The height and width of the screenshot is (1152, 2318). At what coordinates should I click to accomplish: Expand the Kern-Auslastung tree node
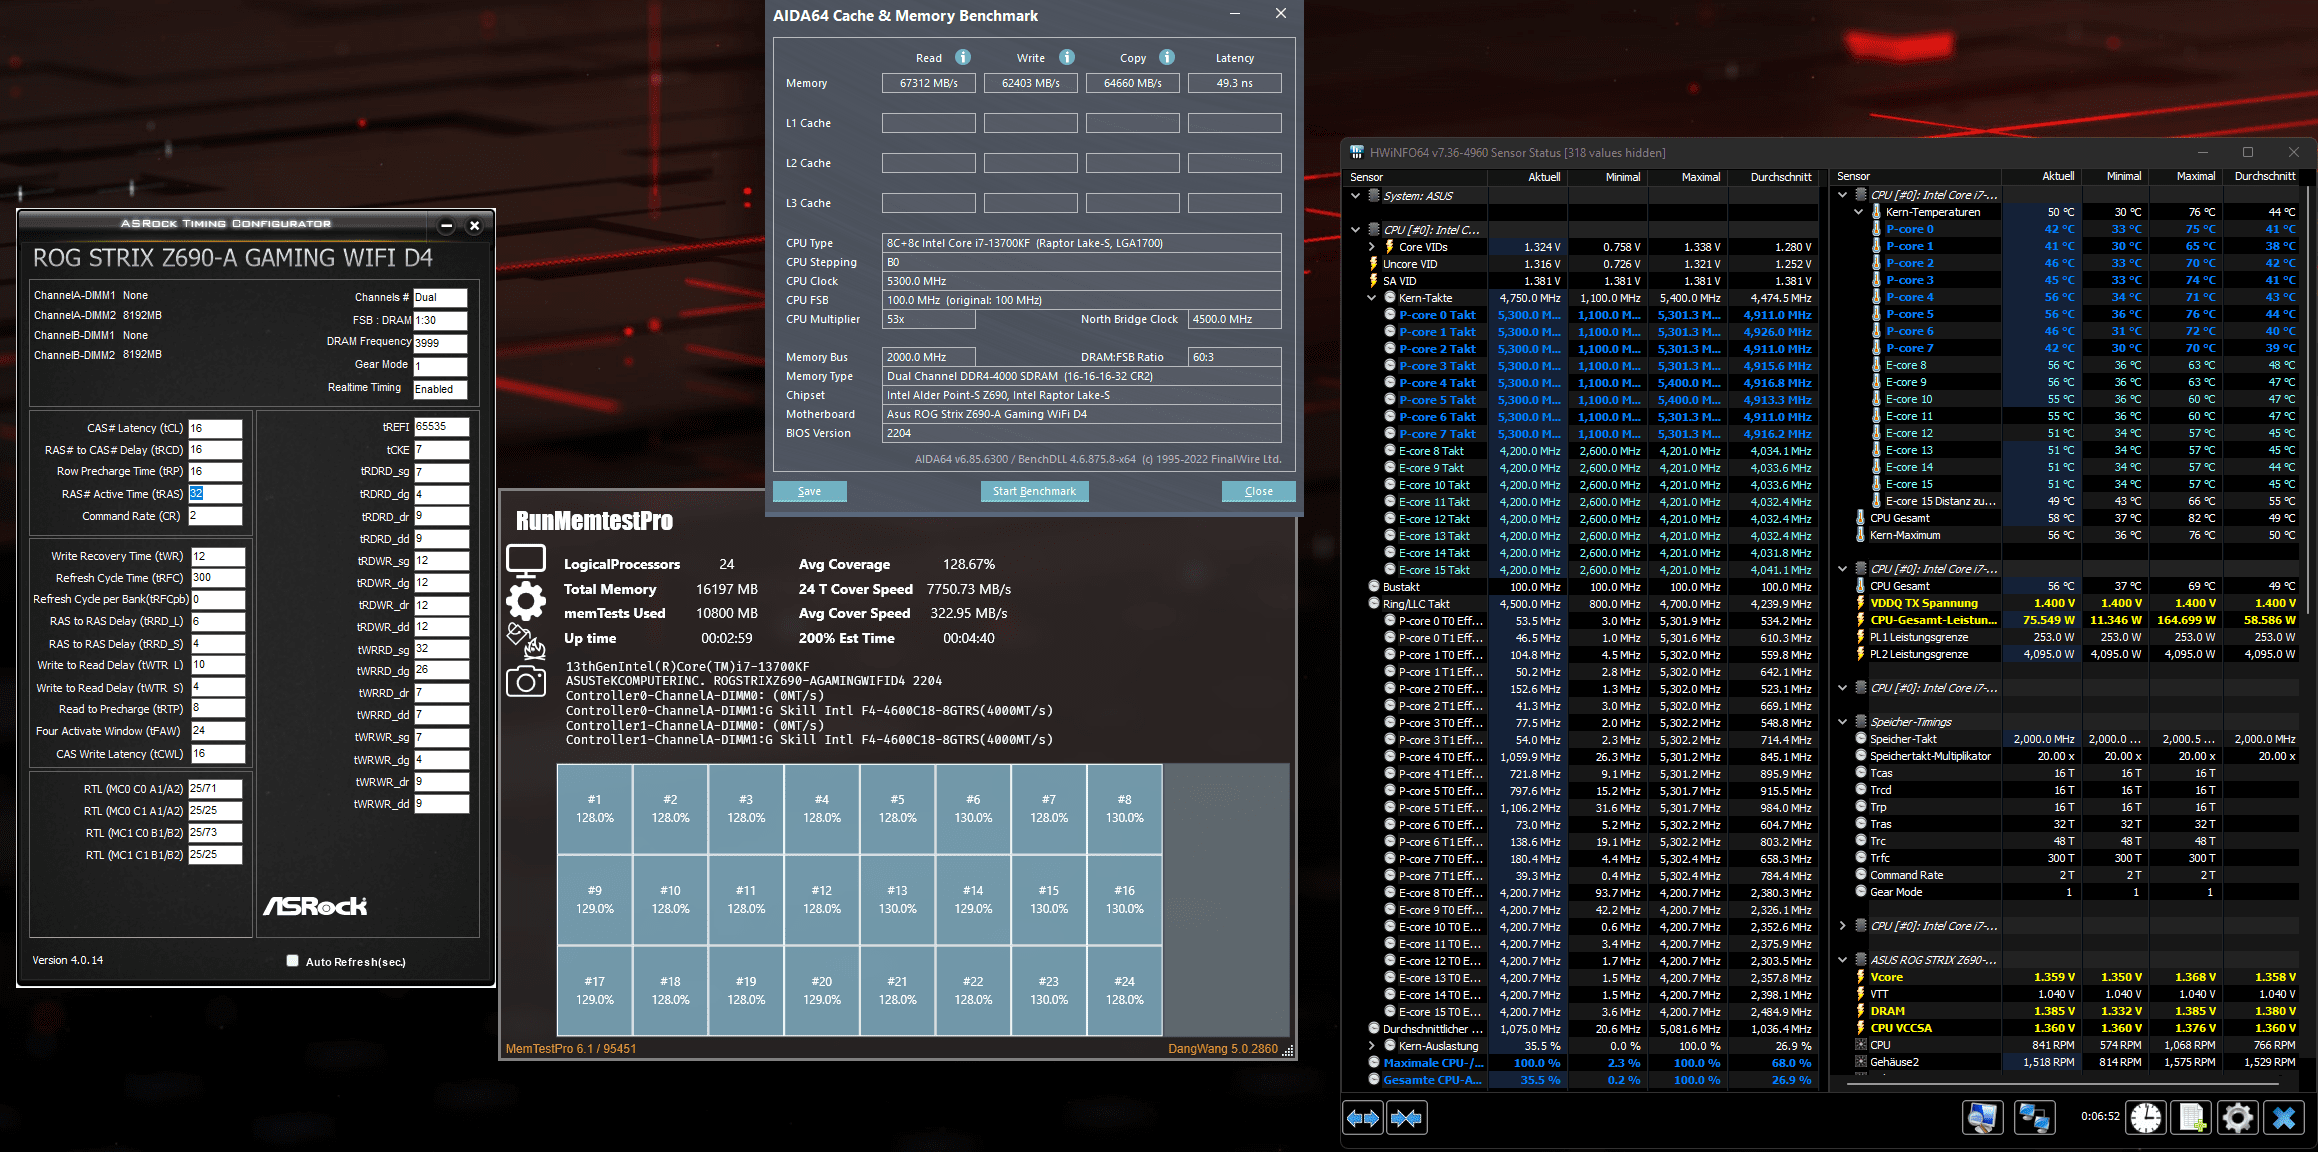(1373, 1046)
